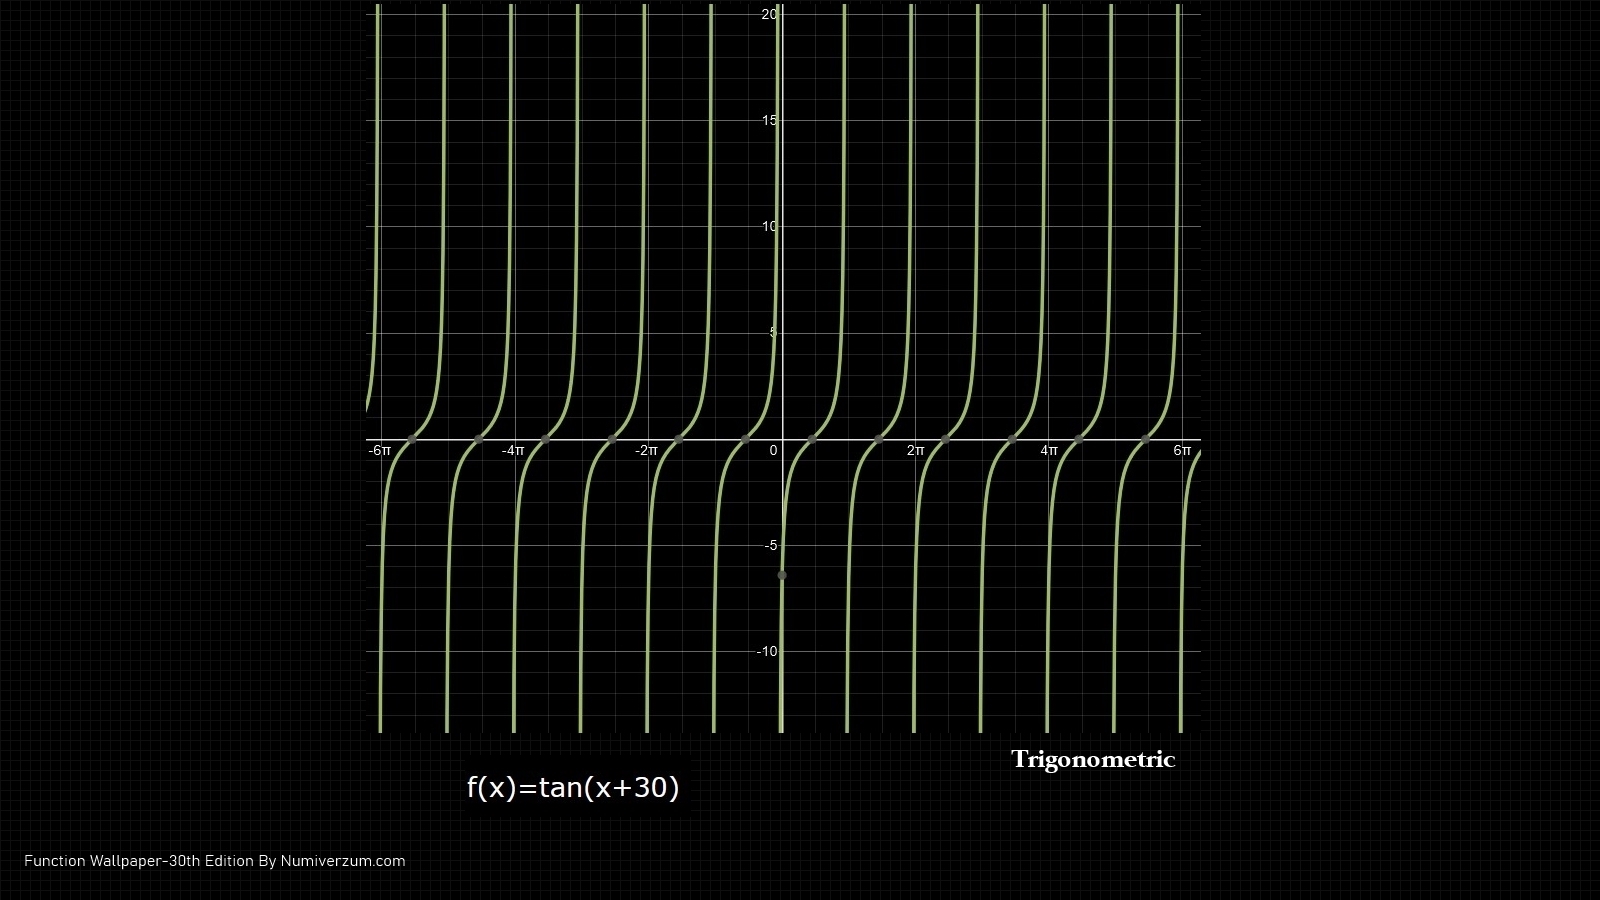This screenshot has height=900, width=1600.
Task: Select the Trigonometric category label
Action: pos(1092,760)
